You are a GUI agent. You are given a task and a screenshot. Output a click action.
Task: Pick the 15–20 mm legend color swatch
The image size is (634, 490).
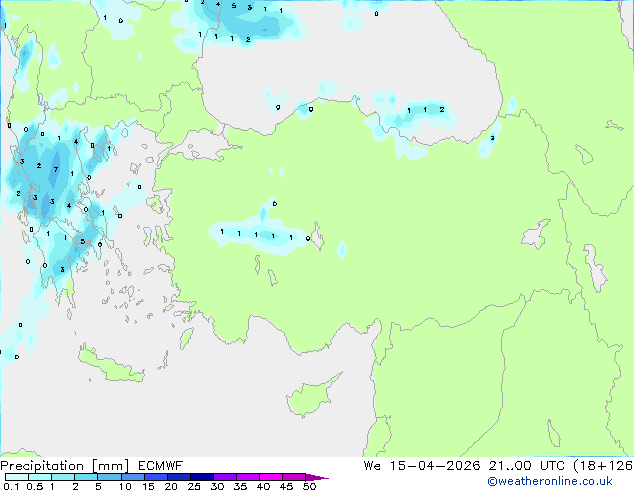point(156,477)
